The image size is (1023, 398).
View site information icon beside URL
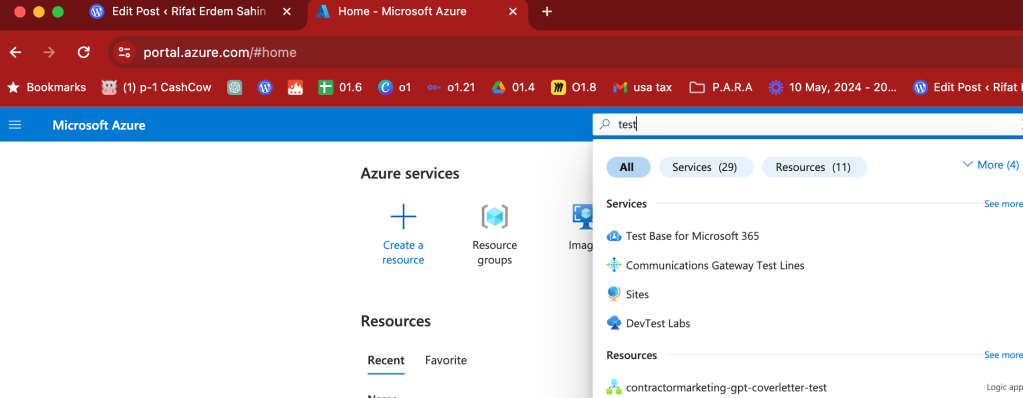pyautogui.click(x=124, y=53)
